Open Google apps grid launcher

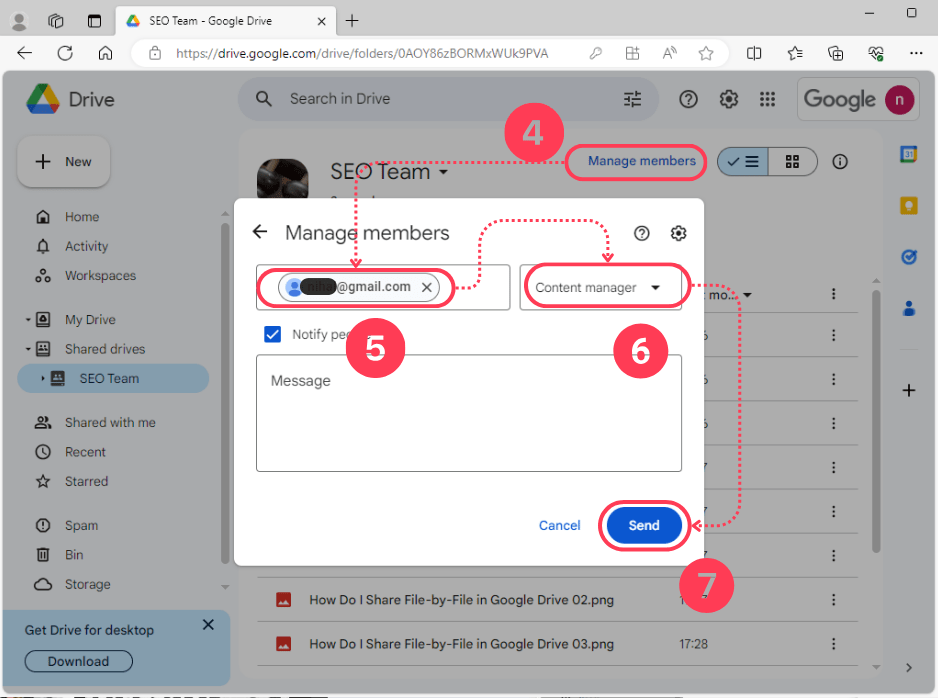tap(767, 99)
